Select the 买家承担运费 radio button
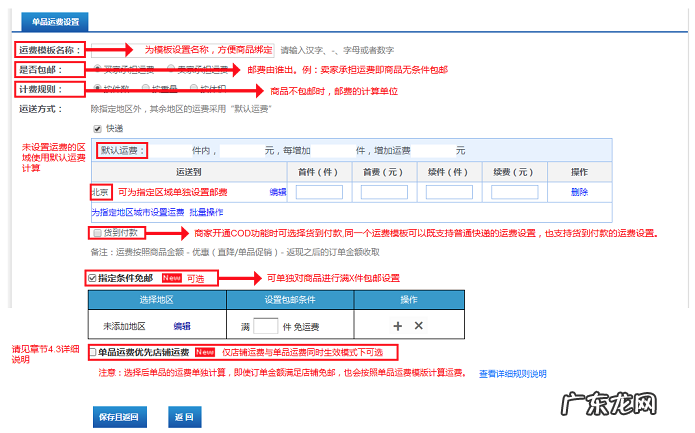Viewport: 695px width, 433px height. (98, 68)
